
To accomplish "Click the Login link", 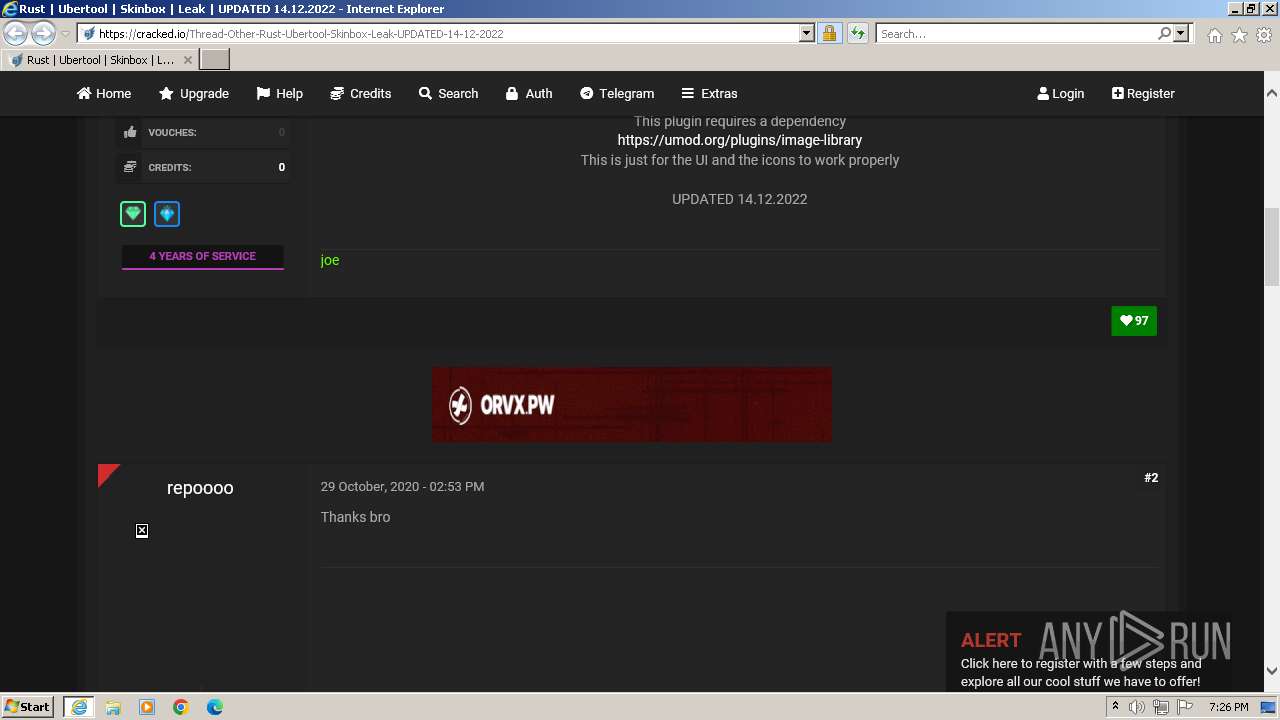I will click(1061, 93).
